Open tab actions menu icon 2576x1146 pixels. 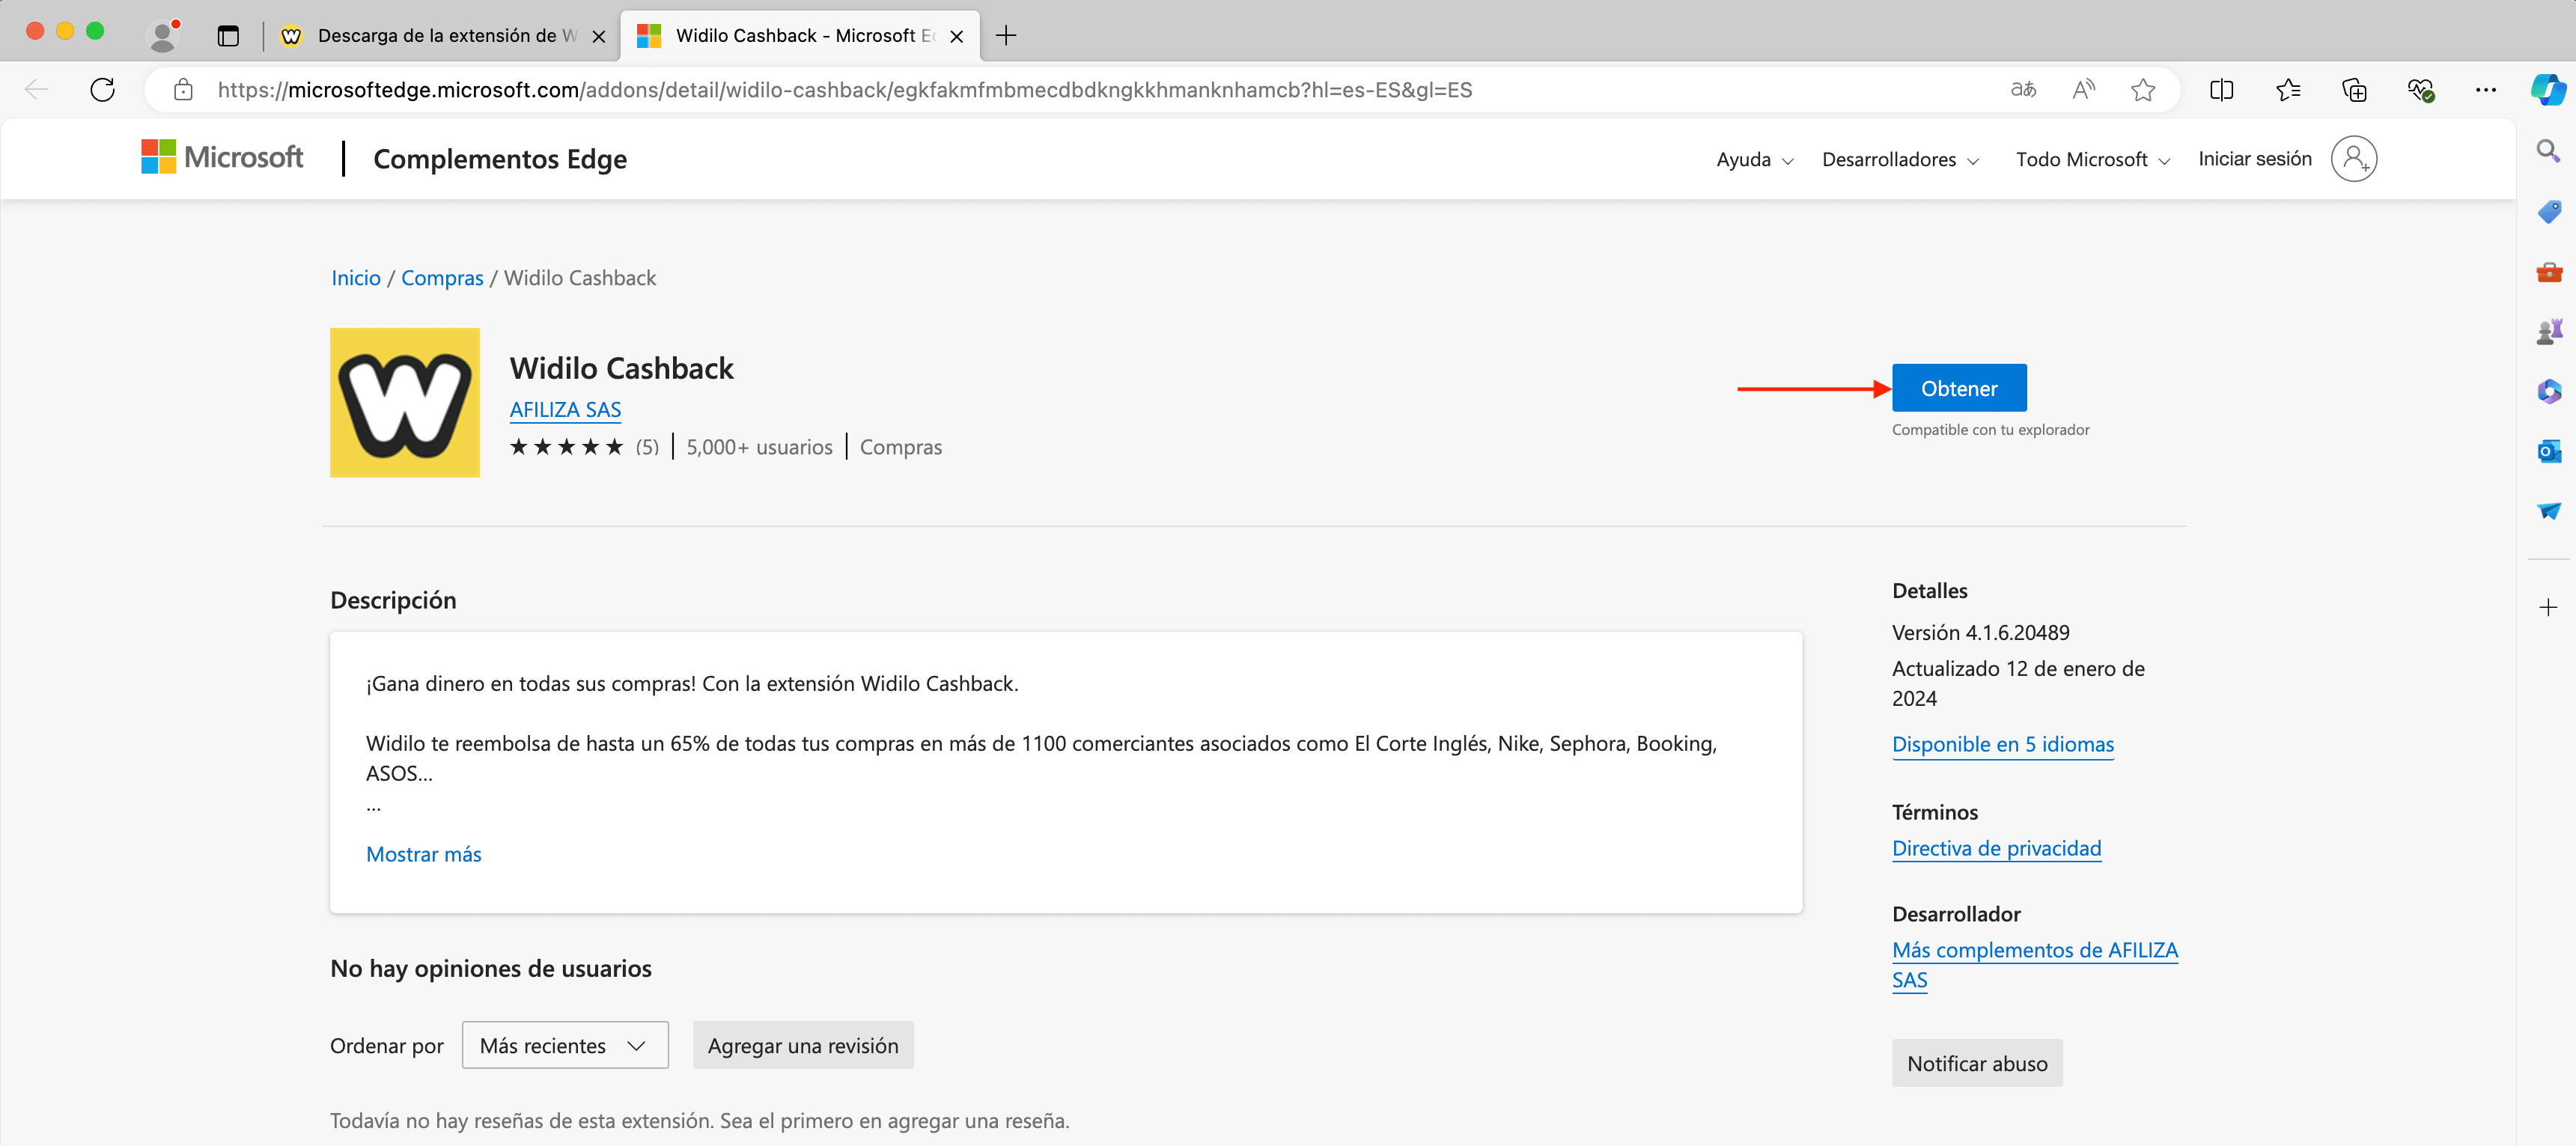tap(228, 36)
